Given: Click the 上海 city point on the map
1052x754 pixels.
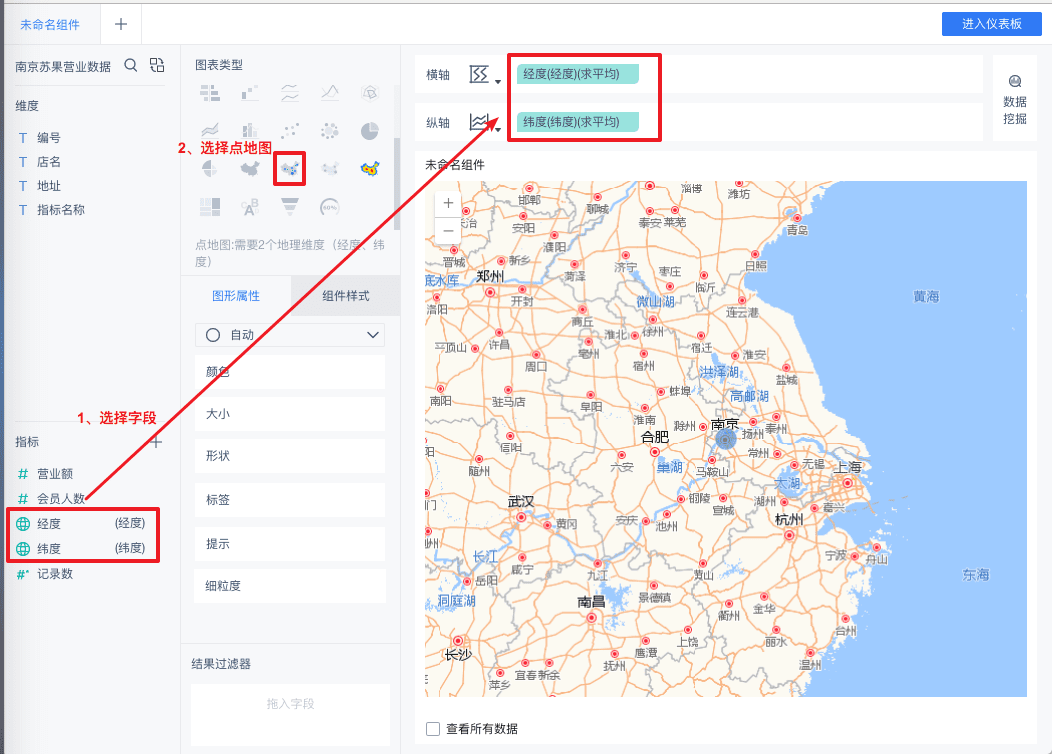Looking at the screenshot, I should click(847, 482).
